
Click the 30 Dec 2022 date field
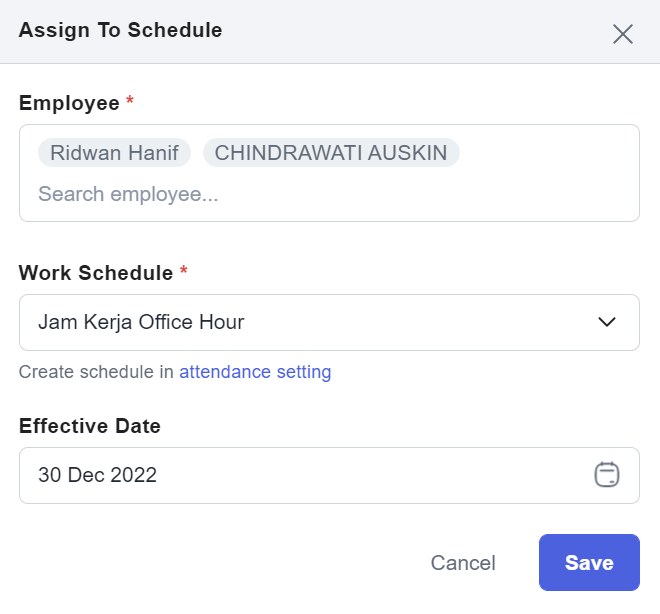point(329,475)
